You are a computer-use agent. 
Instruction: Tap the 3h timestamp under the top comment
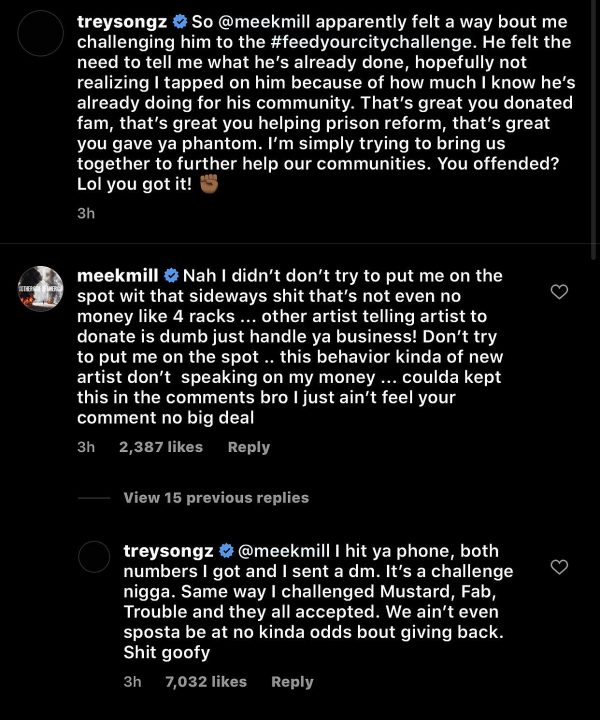86,212
